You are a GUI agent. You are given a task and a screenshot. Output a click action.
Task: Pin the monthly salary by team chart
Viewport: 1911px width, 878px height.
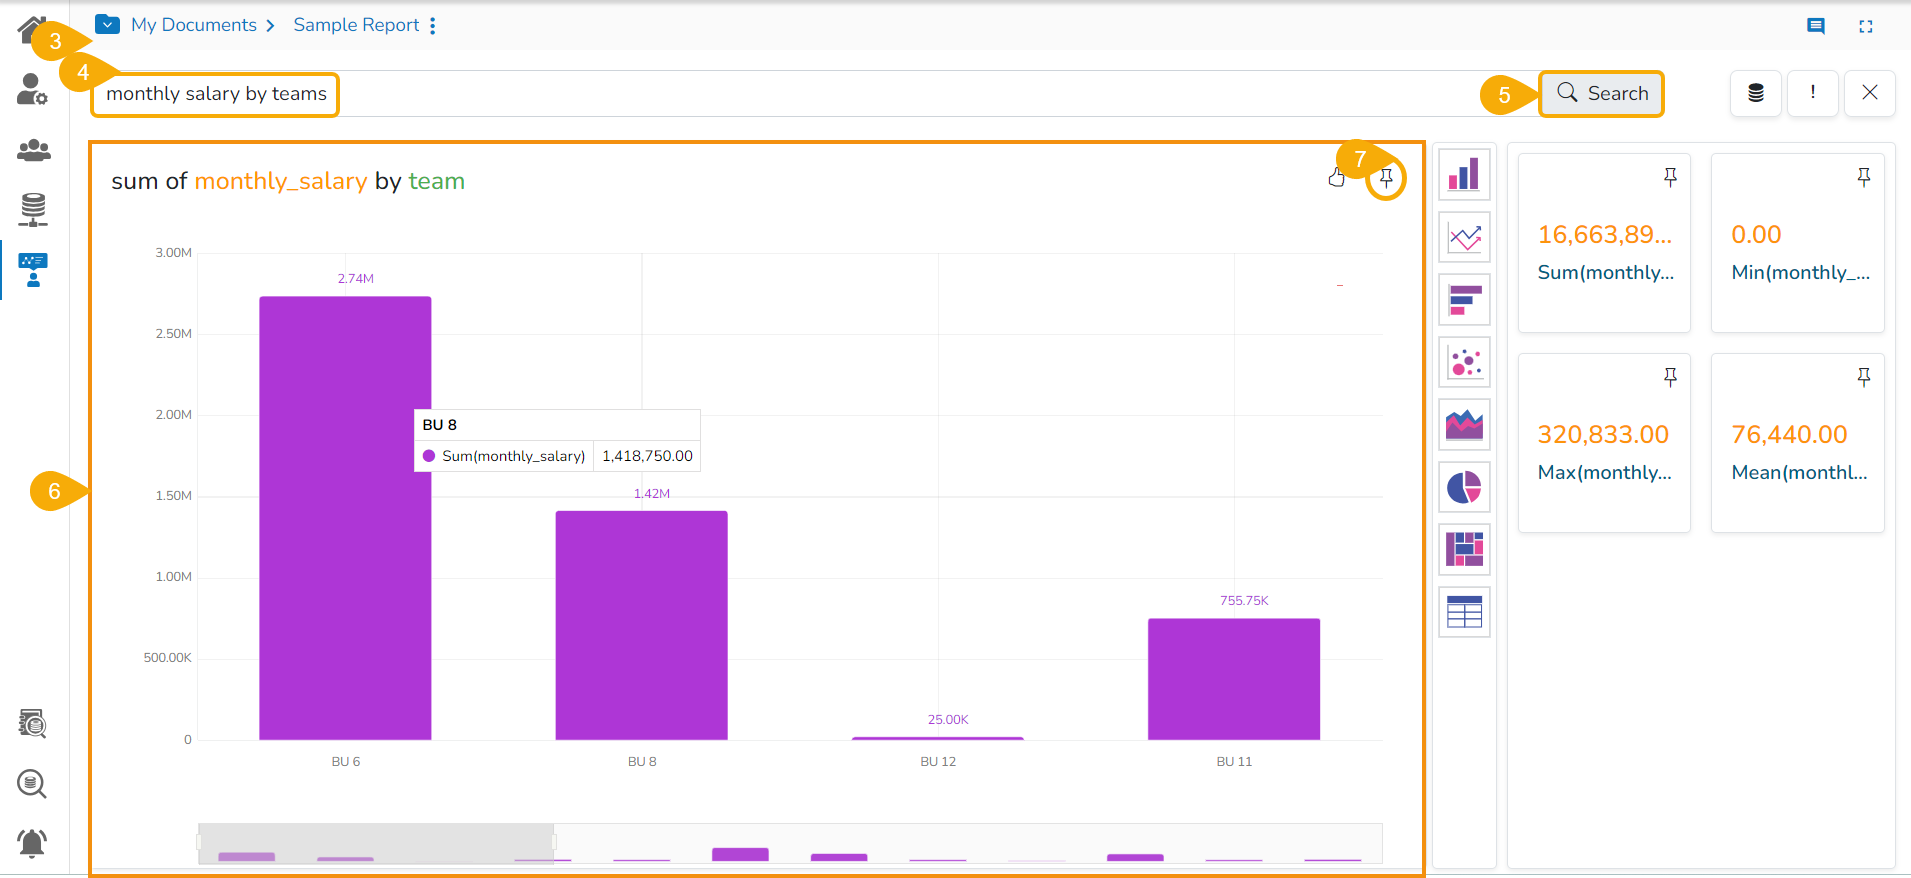pos(1386,179)
